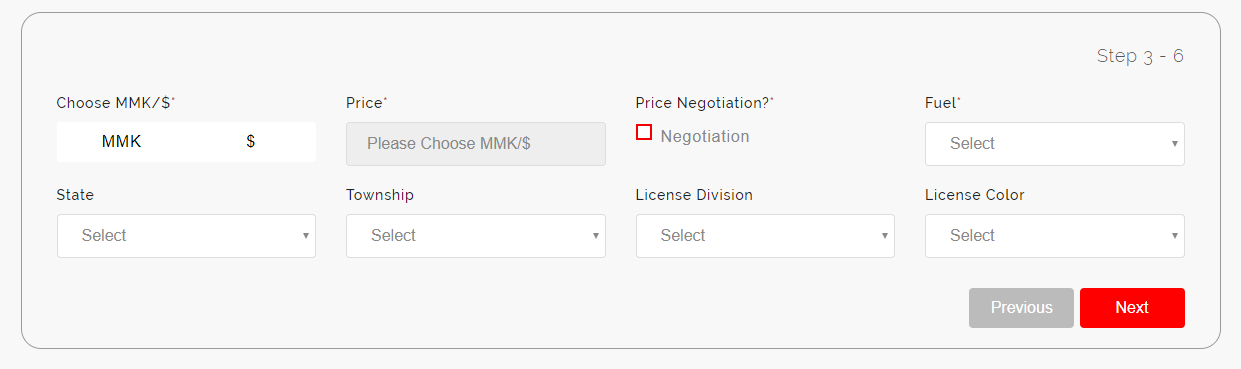Click the Step 3 - 6 indicator
The height and width of the screenshot is (369, 1241).
[1140, 56]
